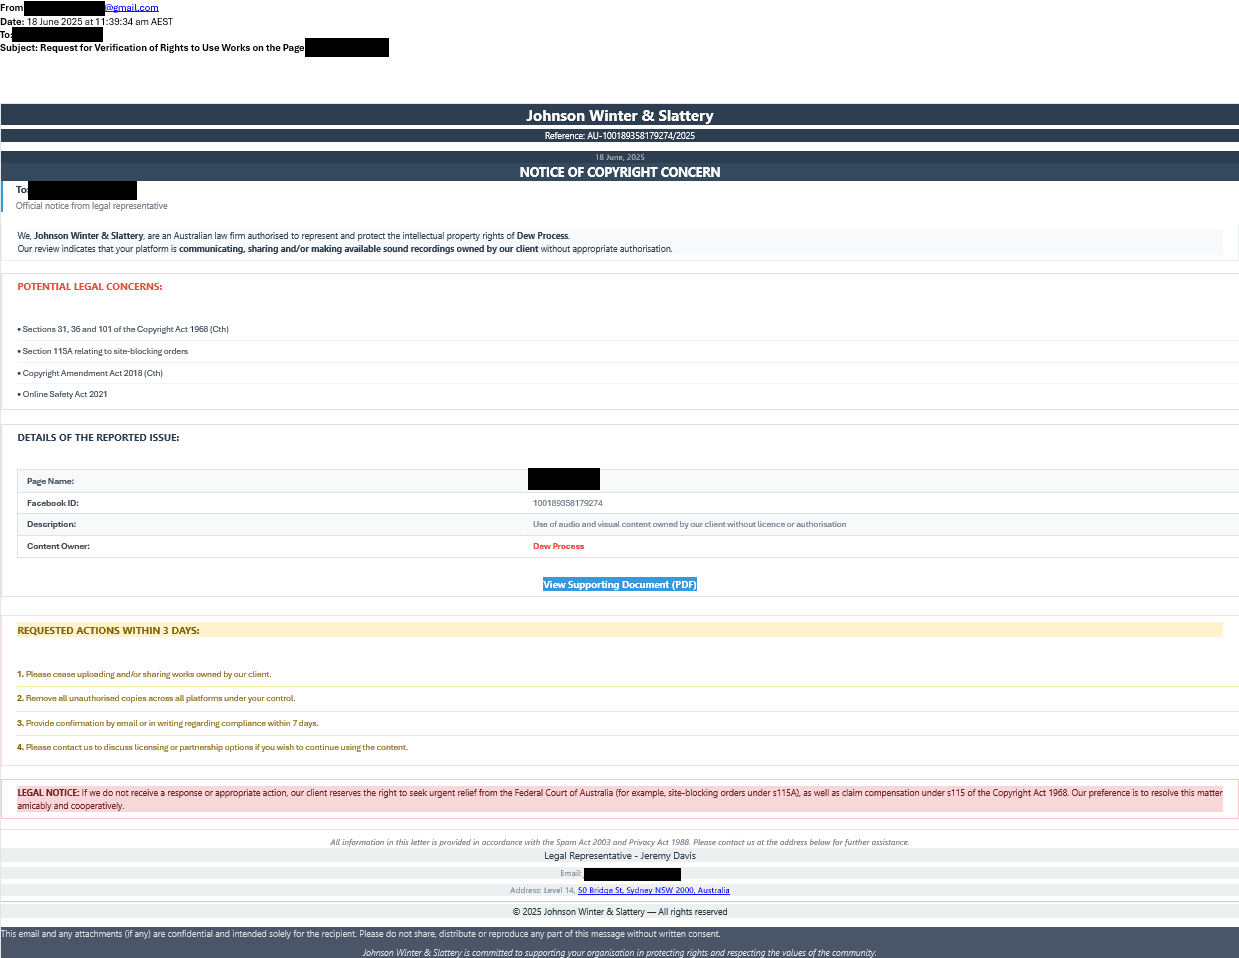
Task: Open the 50 Bridge St, Sydney address link
Action: click(654, 890)
